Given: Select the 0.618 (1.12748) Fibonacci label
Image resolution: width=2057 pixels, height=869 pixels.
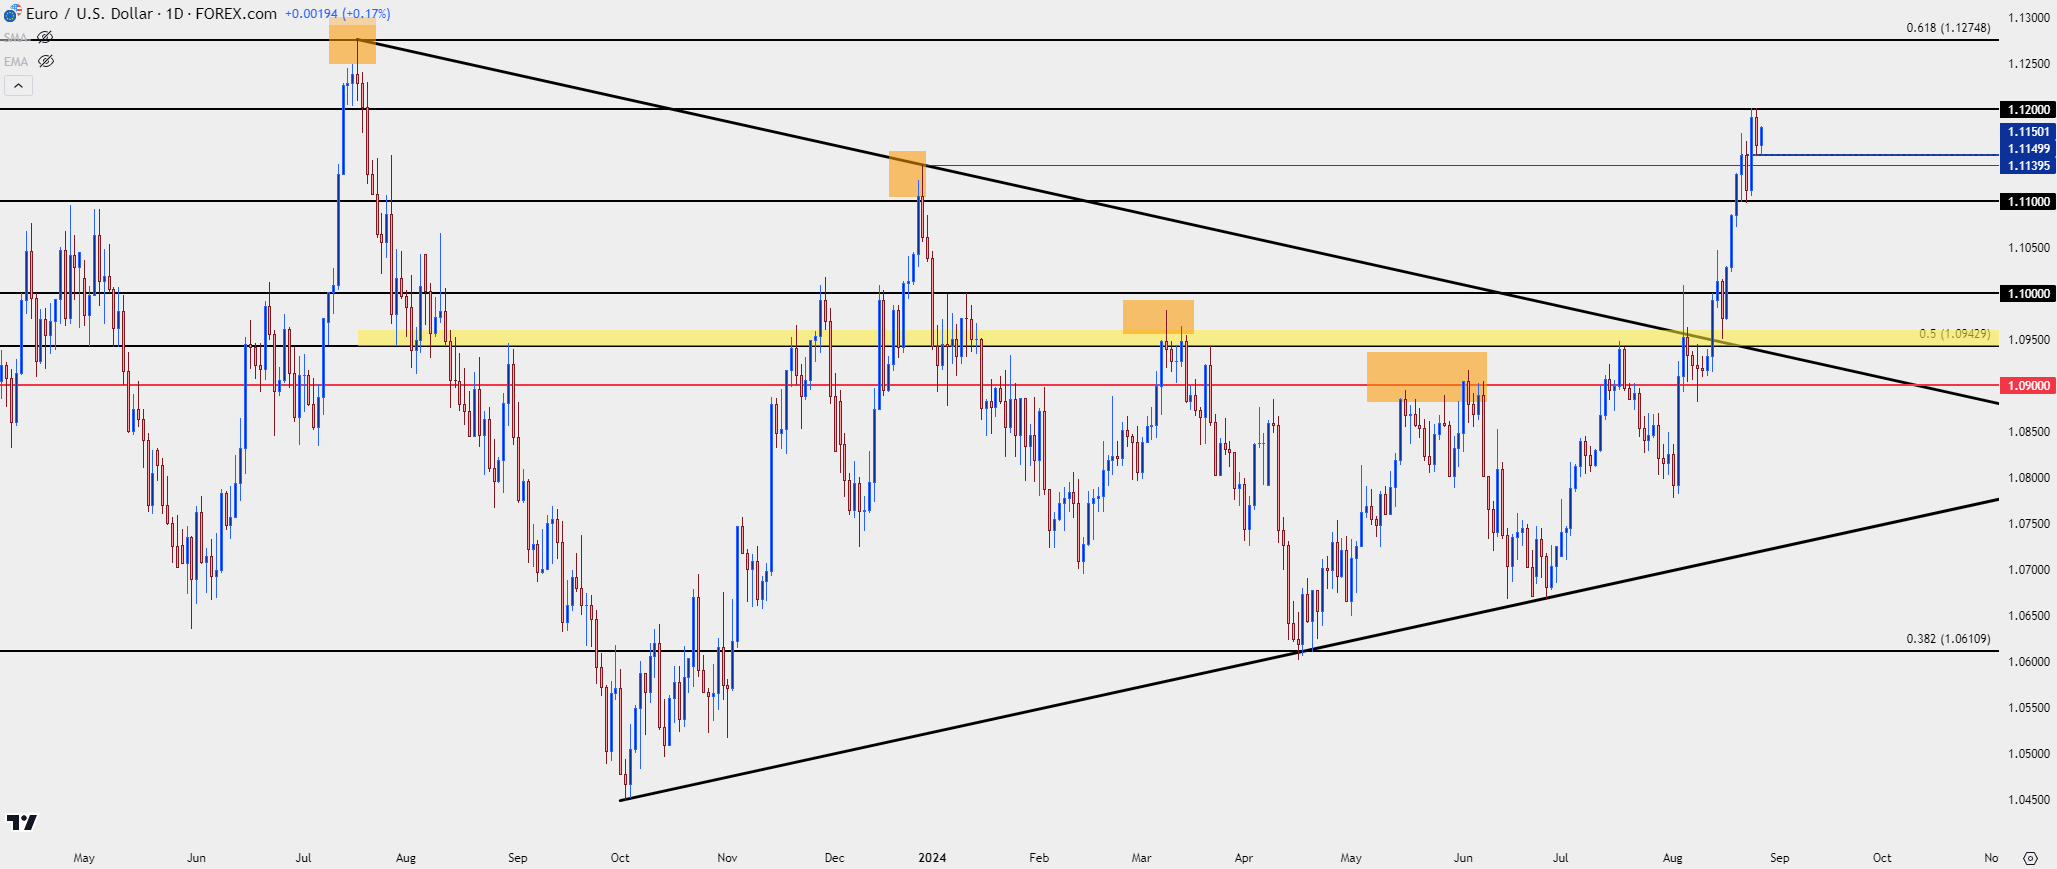Looking at the screenshot, I should (1948, 28).
